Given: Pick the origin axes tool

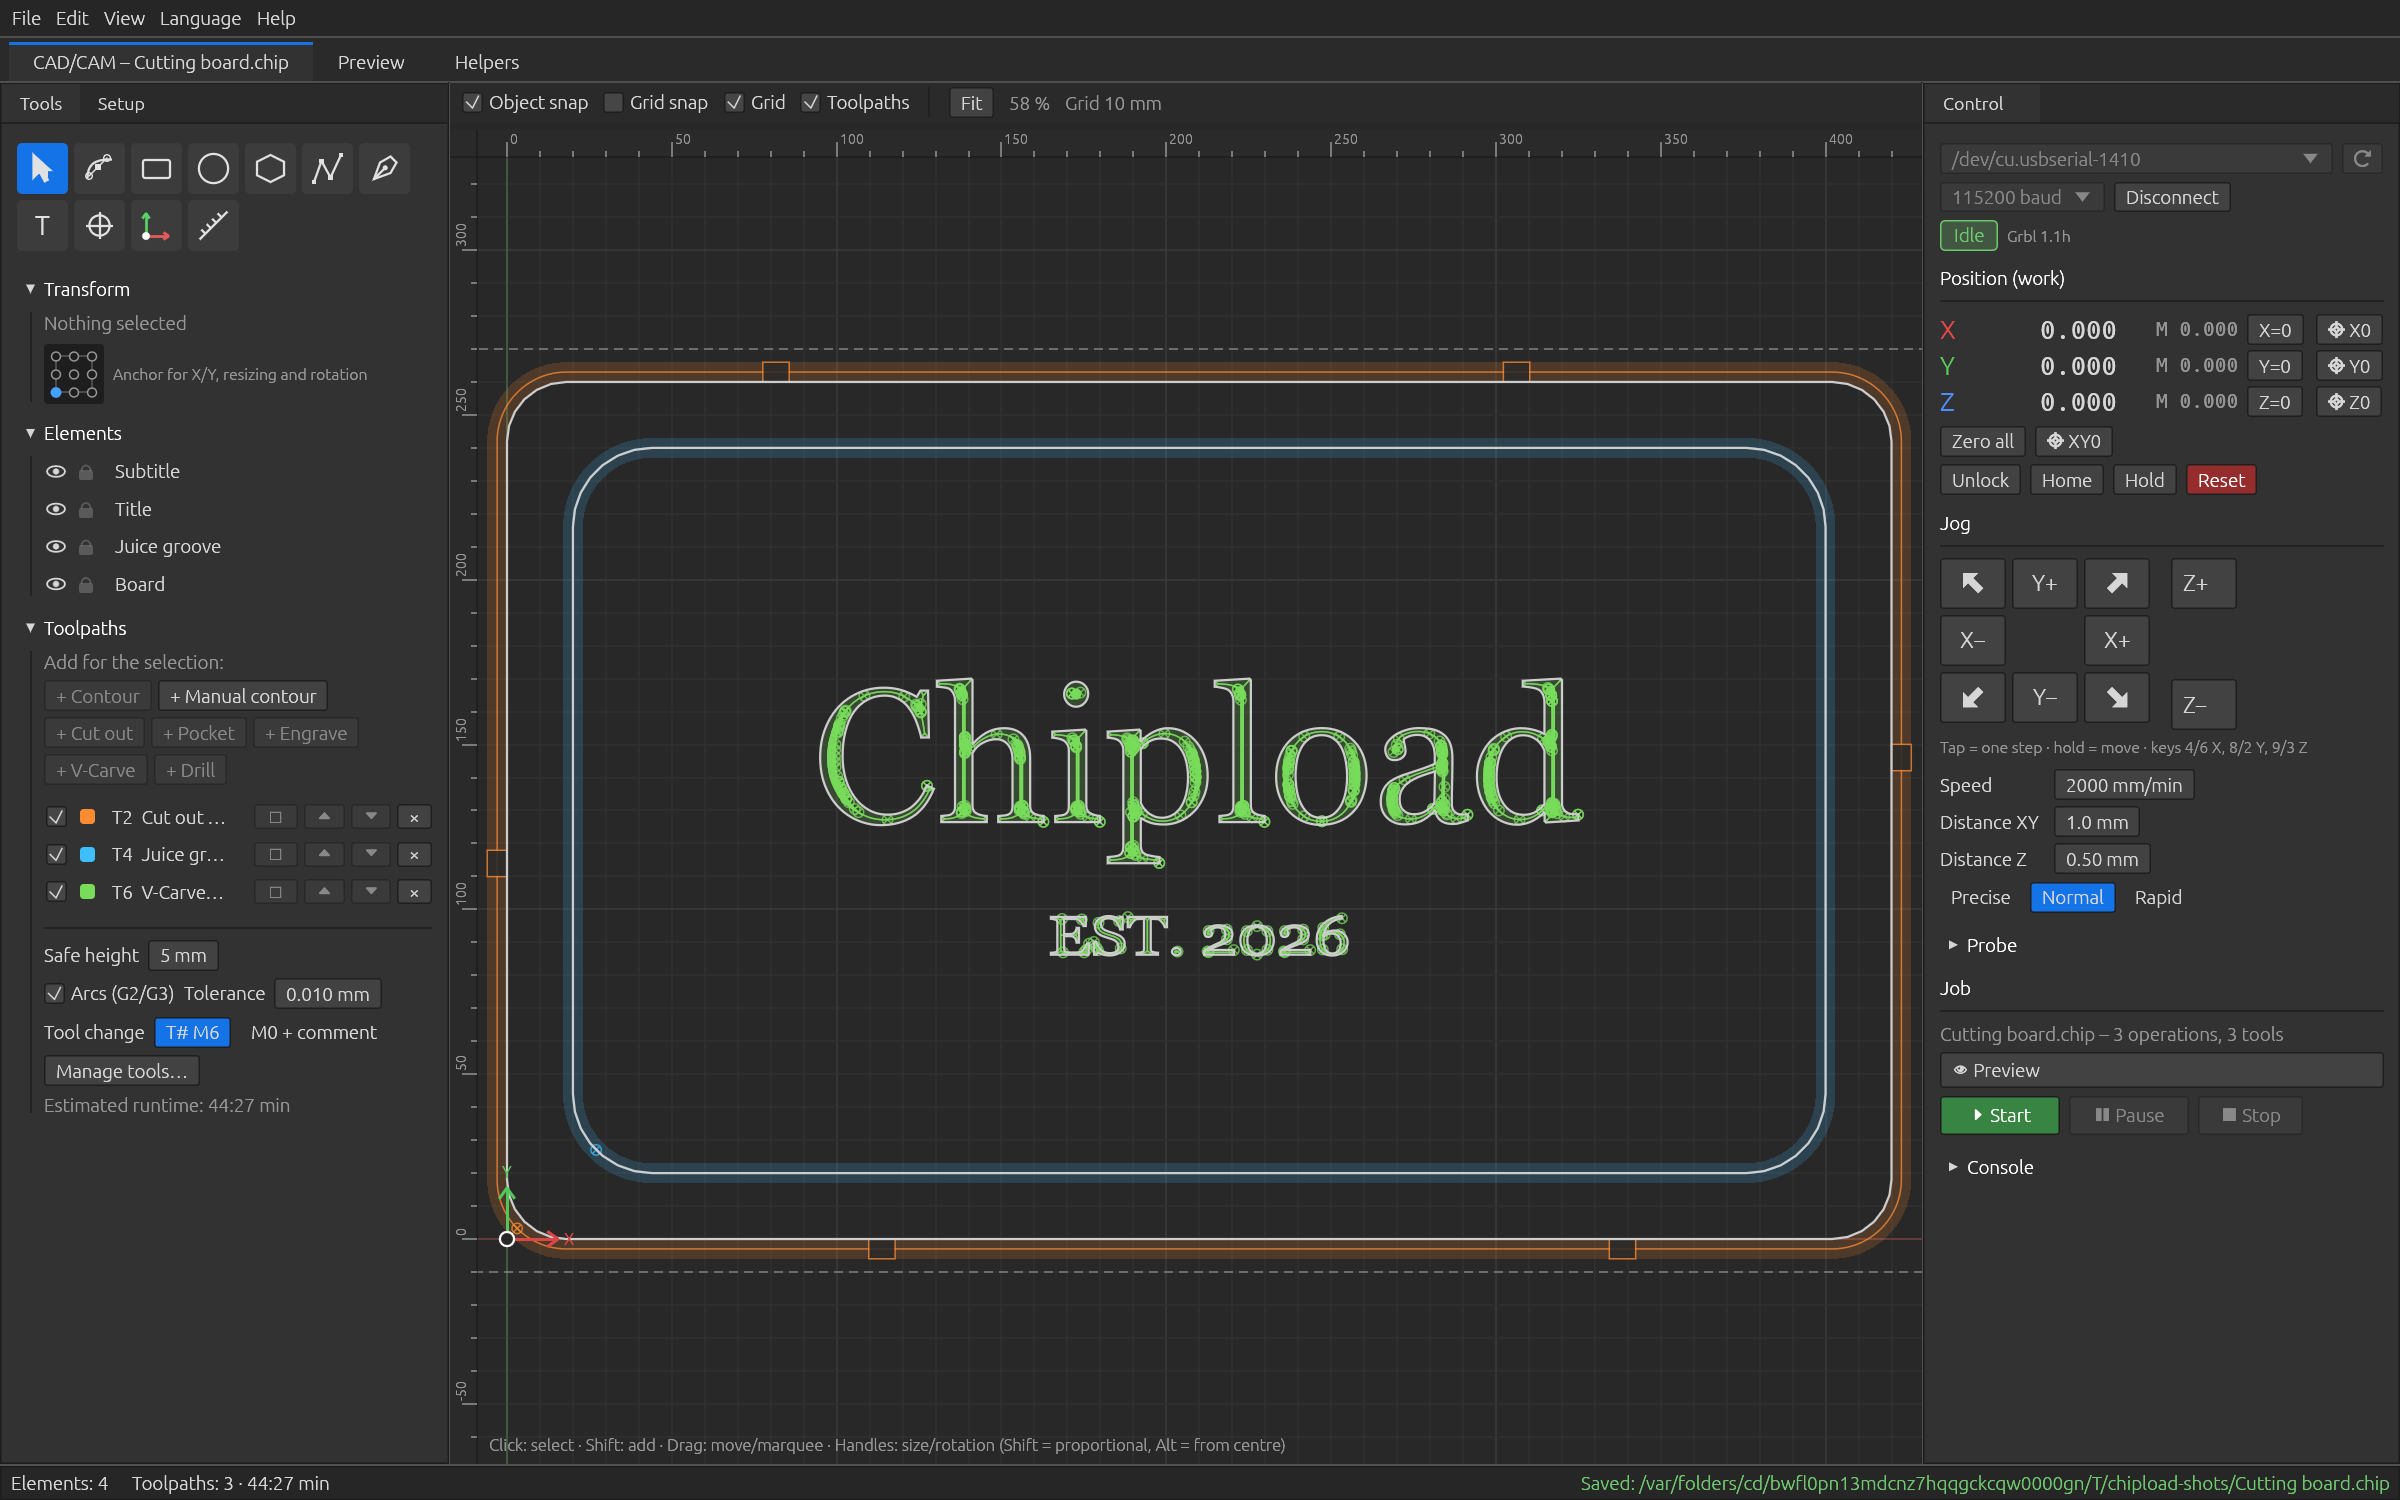Looking at the screenshot, I should point(156,226).
